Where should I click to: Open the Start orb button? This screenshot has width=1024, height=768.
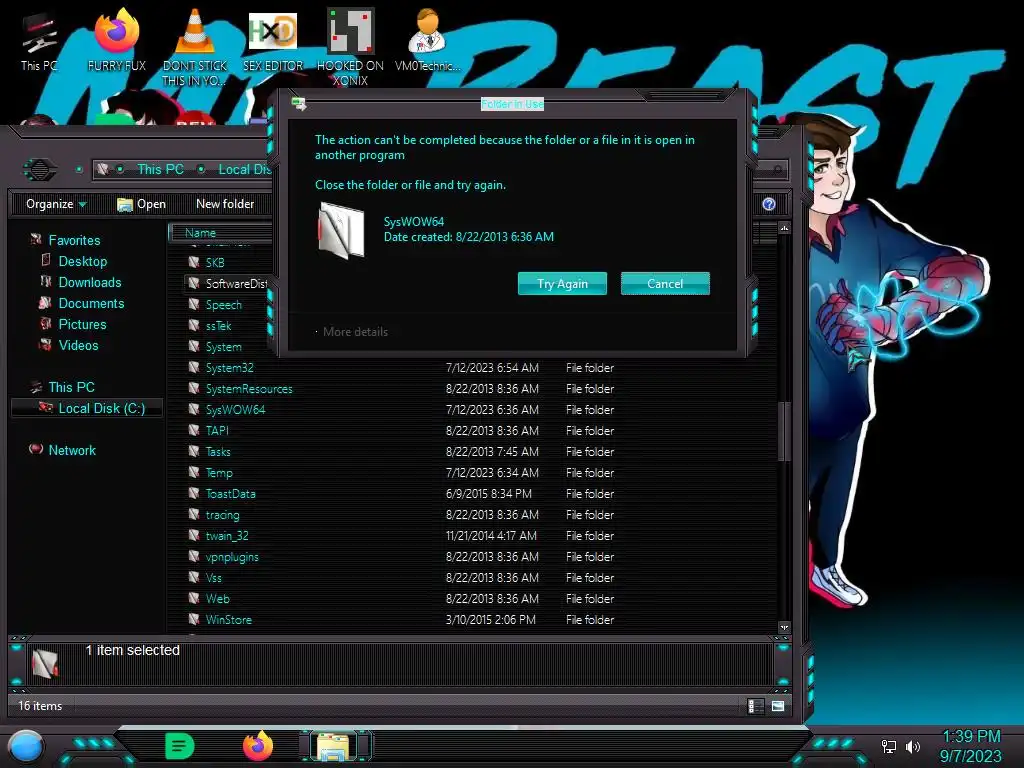point(26,747)
